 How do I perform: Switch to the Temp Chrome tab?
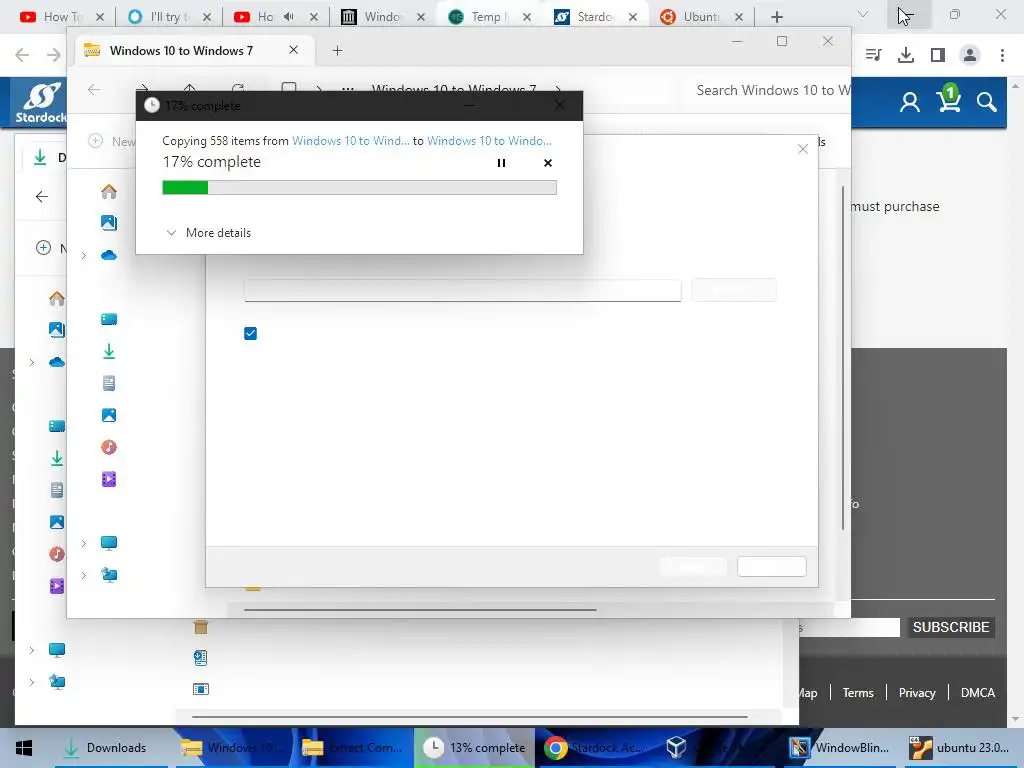pos(490,17)
